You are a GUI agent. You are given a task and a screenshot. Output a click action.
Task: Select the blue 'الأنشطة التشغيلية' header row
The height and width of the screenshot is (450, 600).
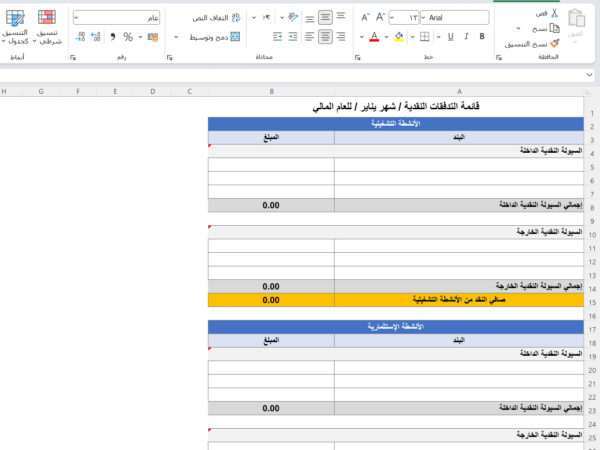[x=396, y=124]
